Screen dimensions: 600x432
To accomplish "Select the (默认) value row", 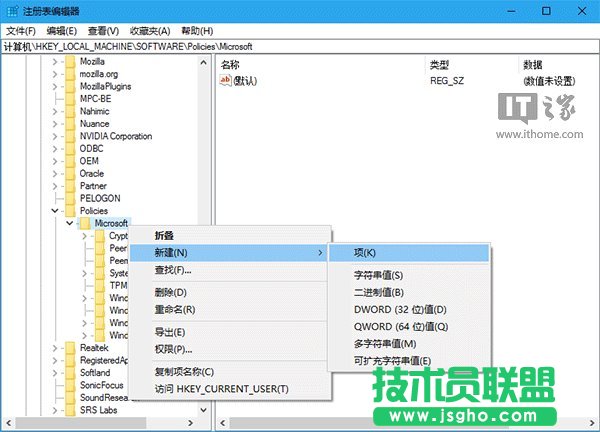I will tap(408, 81).
